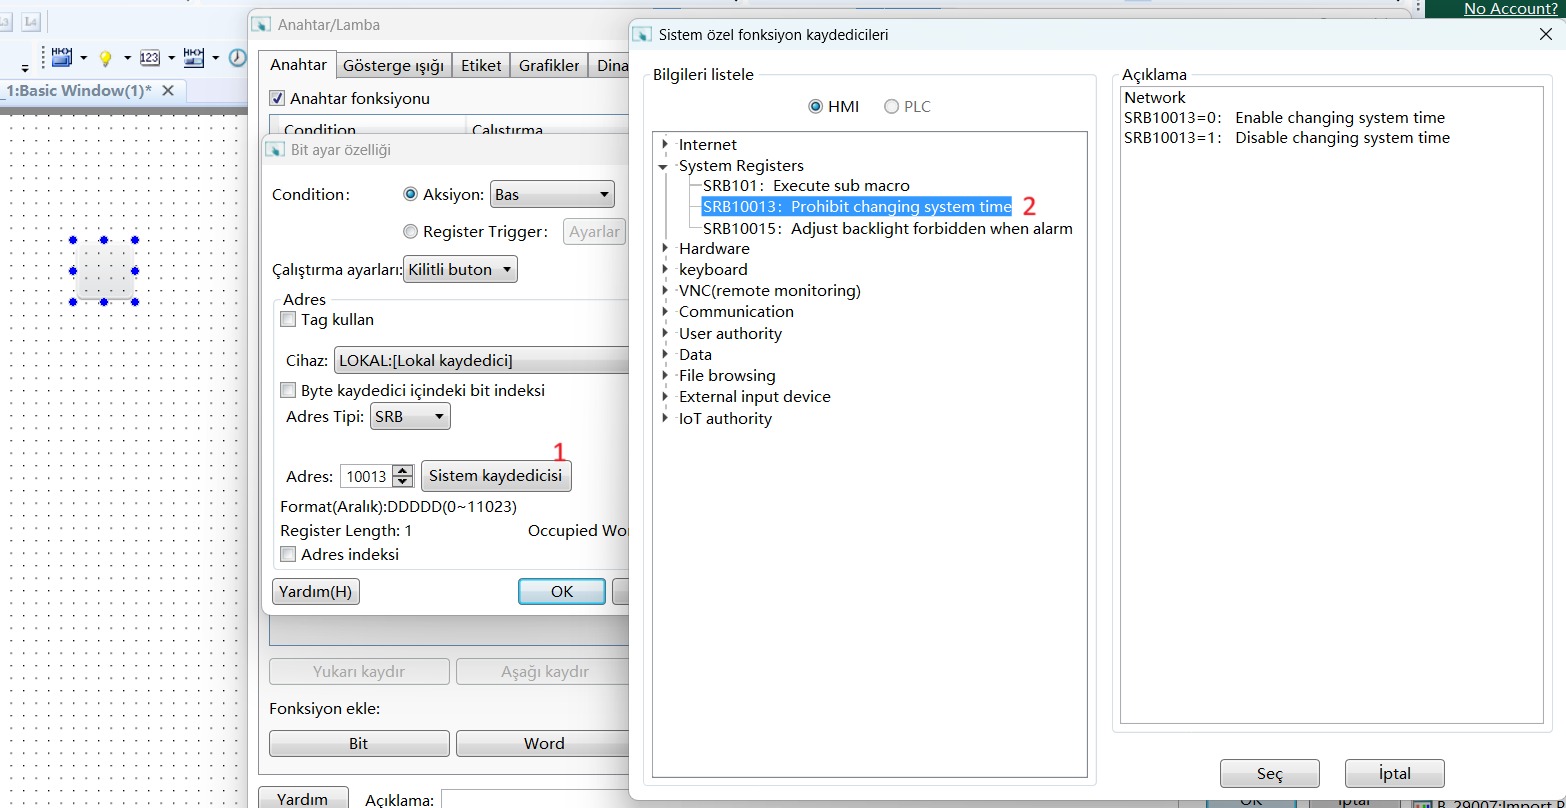Open the Çalıştırma ayarları Kilitli buton dropdown
The image size is (1566, 808).
click(460, 270)
